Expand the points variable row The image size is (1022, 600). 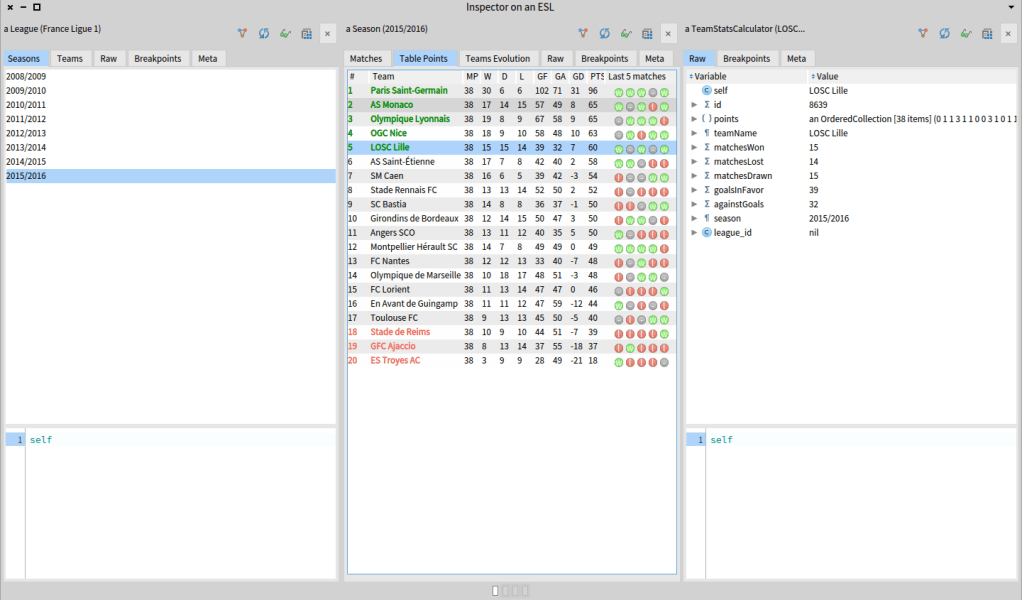coord(695,119)
